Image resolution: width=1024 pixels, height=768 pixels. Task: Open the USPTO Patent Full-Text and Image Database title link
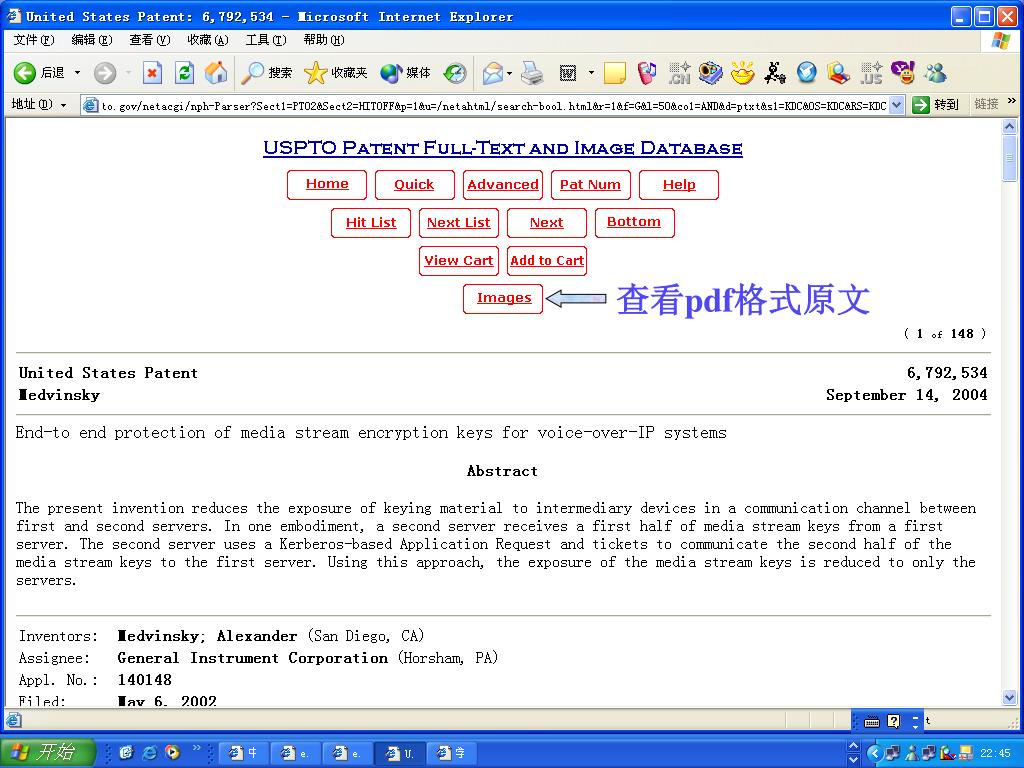[503, 148]
